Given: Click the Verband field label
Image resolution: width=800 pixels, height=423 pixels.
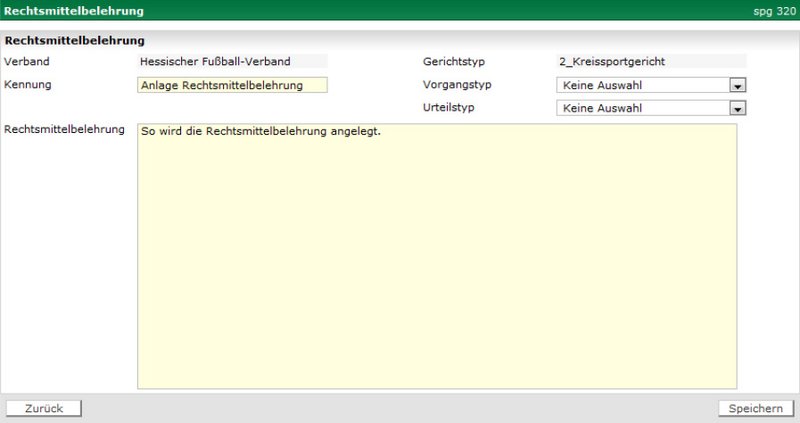Looking at the screenshot, I should pos(27,62).
